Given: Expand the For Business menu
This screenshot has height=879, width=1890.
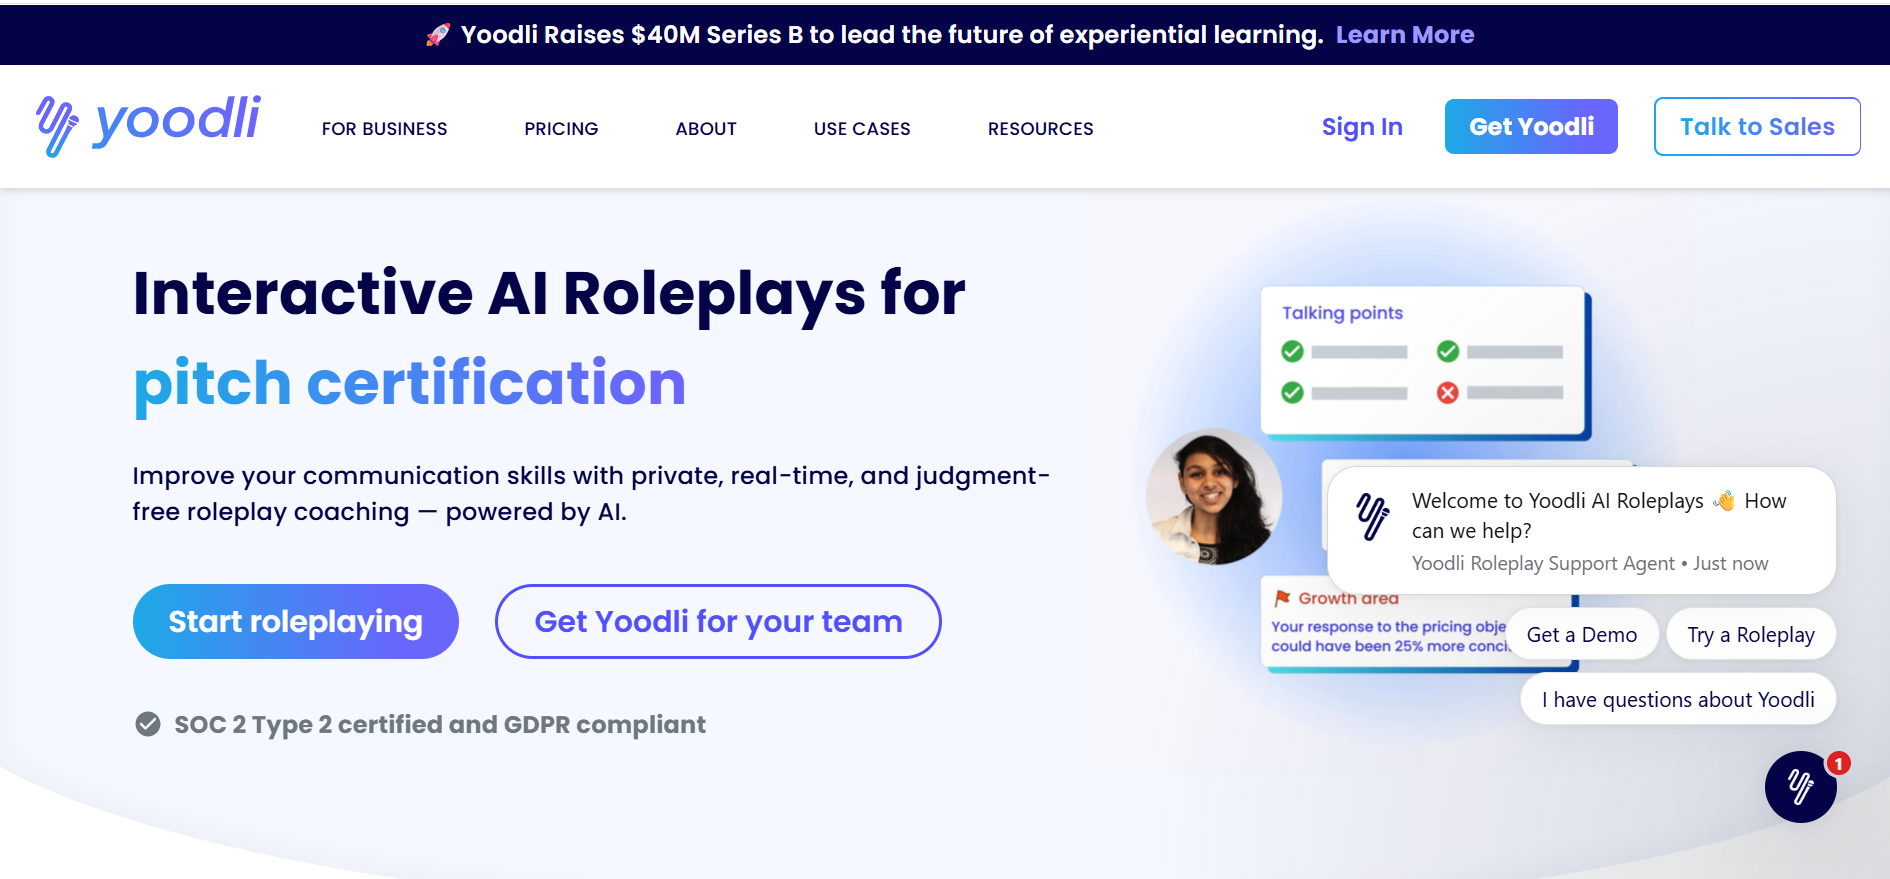Looking at the screenshot, I should click(x=384, y=129).
